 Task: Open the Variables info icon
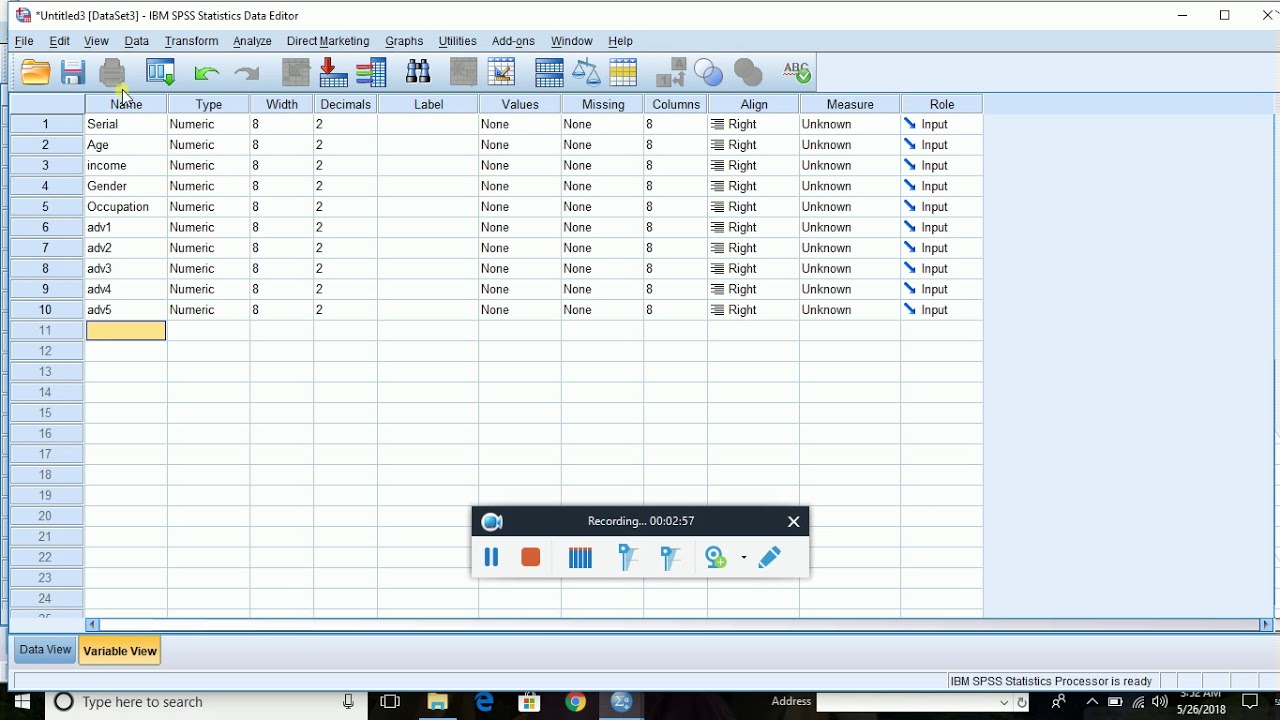tap(371, 72)
